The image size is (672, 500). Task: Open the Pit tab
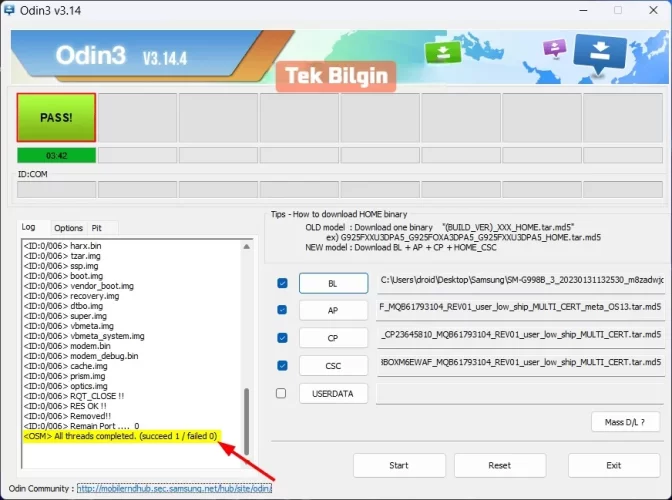click(x=97, y=228)
